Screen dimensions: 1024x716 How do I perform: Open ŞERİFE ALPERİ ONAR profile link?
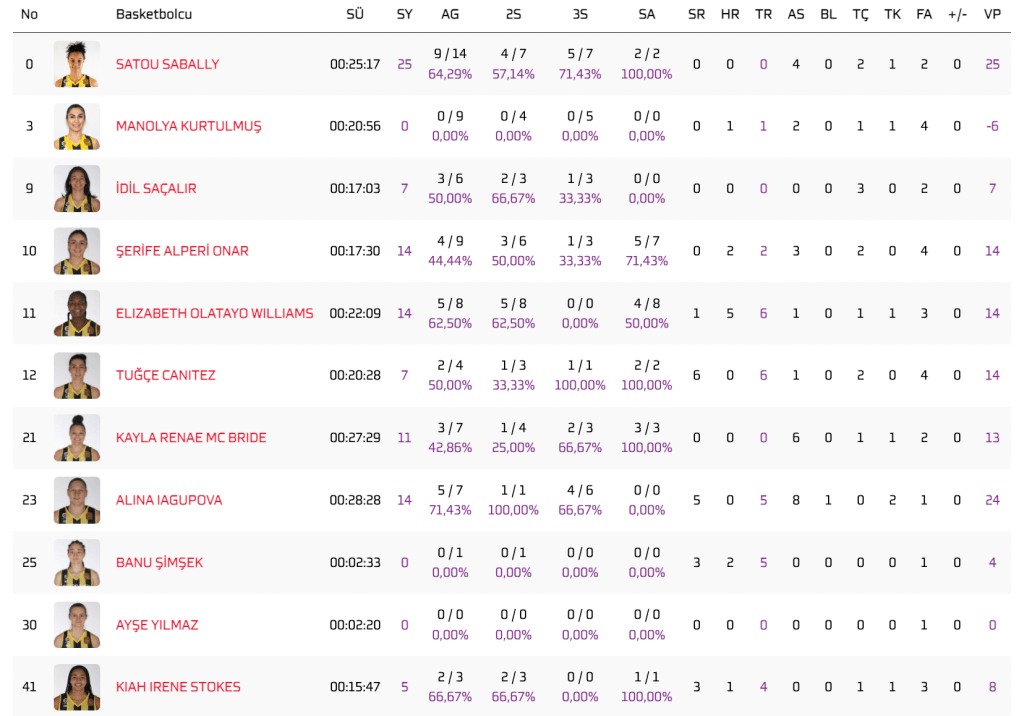pos(182,251)
